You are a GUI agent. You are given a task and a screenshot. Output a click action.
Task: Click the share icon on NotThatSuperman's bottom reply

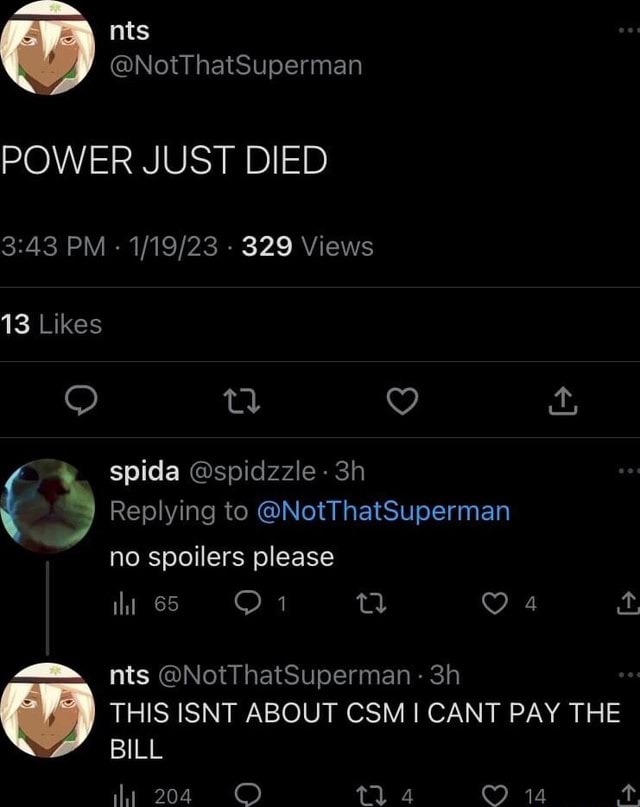[630, 793]
